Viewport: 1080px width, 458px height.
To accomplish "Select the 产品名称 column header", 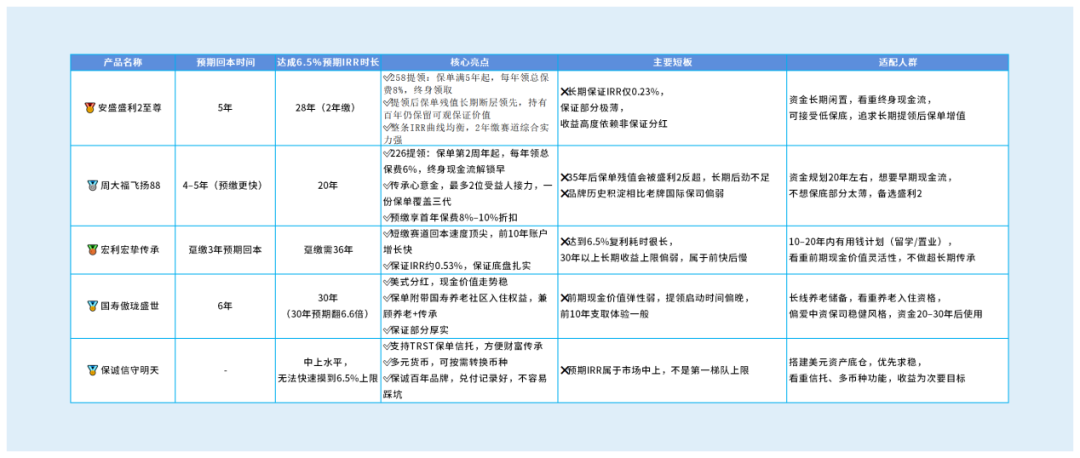I will pos(123,61).
